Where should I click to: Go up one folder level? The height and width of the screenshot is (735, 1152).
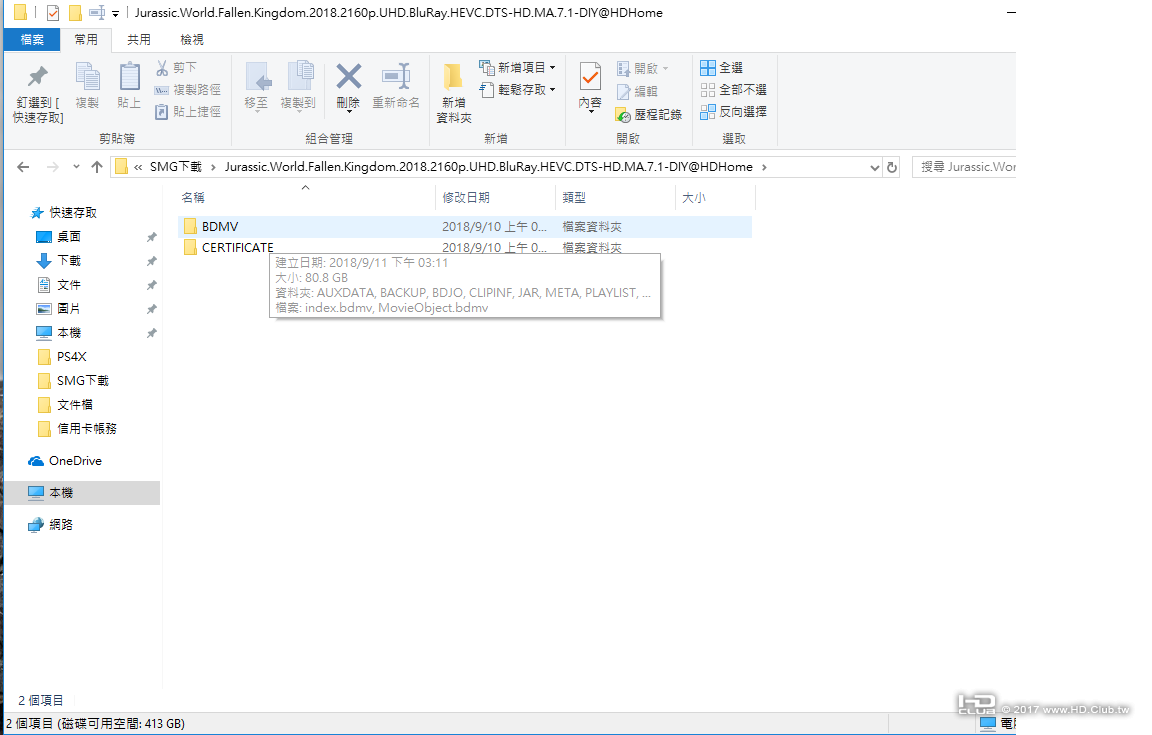coord(96,167)
